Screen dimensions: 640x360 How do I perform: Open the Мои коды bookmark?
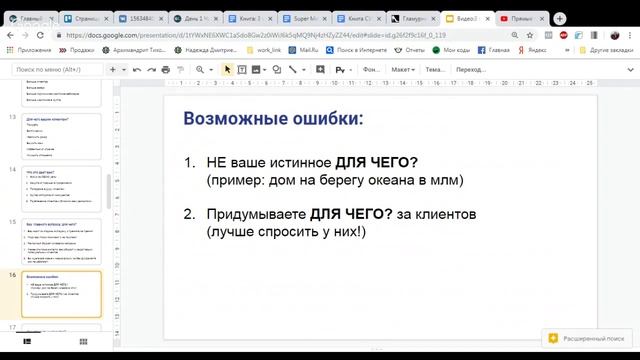pos(451,50)
